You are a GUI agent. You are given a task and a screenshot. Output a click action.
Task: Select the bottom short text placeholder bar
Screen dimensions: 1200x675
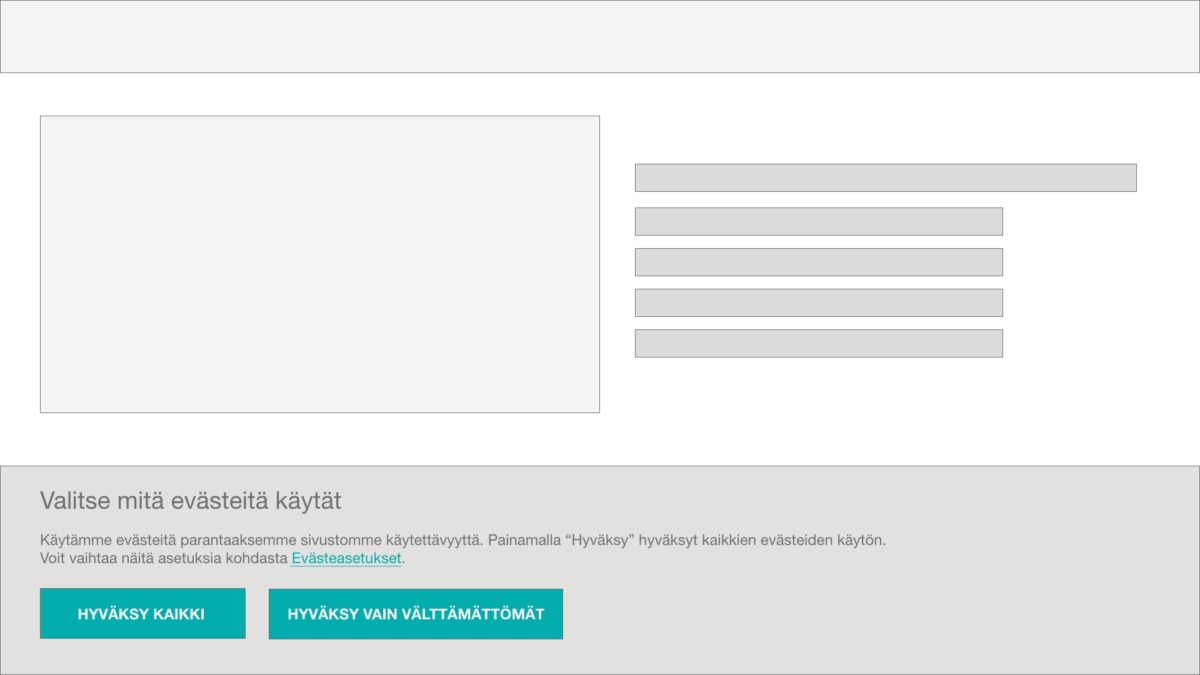(818, 343)
